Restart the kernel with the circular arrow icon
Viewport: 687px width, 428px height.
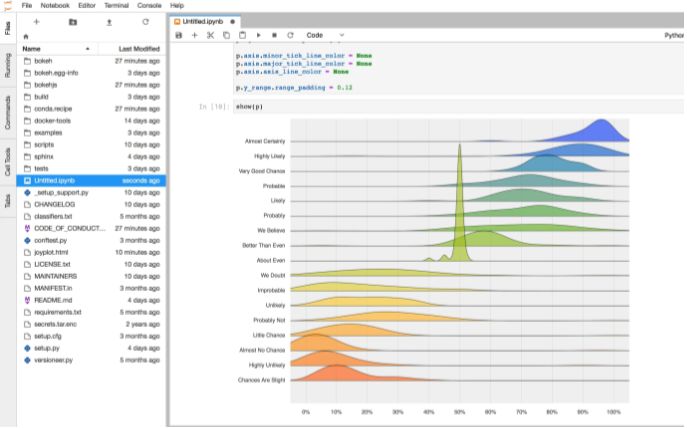(x=290, y=35)
